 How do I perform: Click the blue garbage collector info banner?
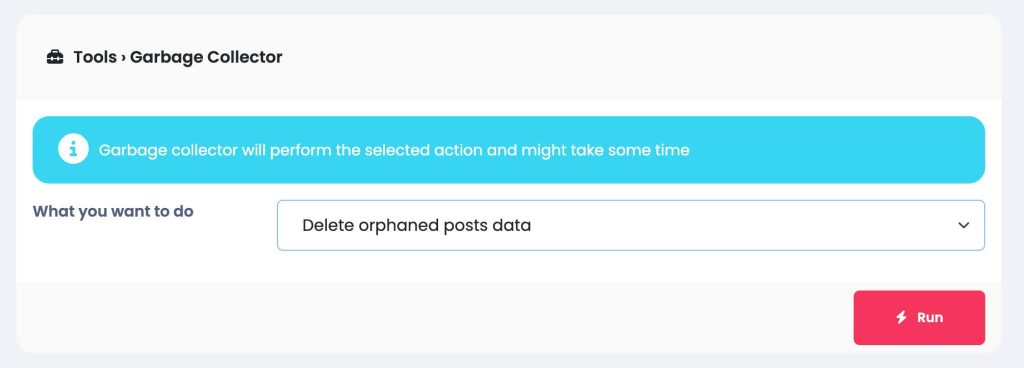tap(509, 149)
